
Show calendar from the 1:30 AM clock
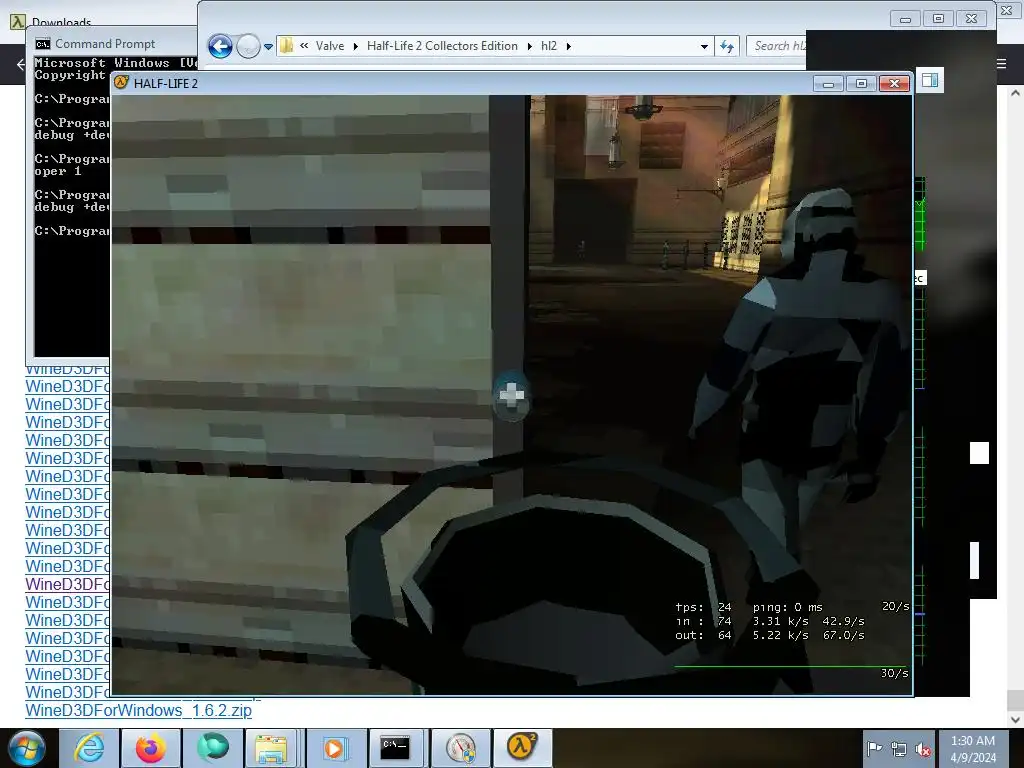pos(973,749)
